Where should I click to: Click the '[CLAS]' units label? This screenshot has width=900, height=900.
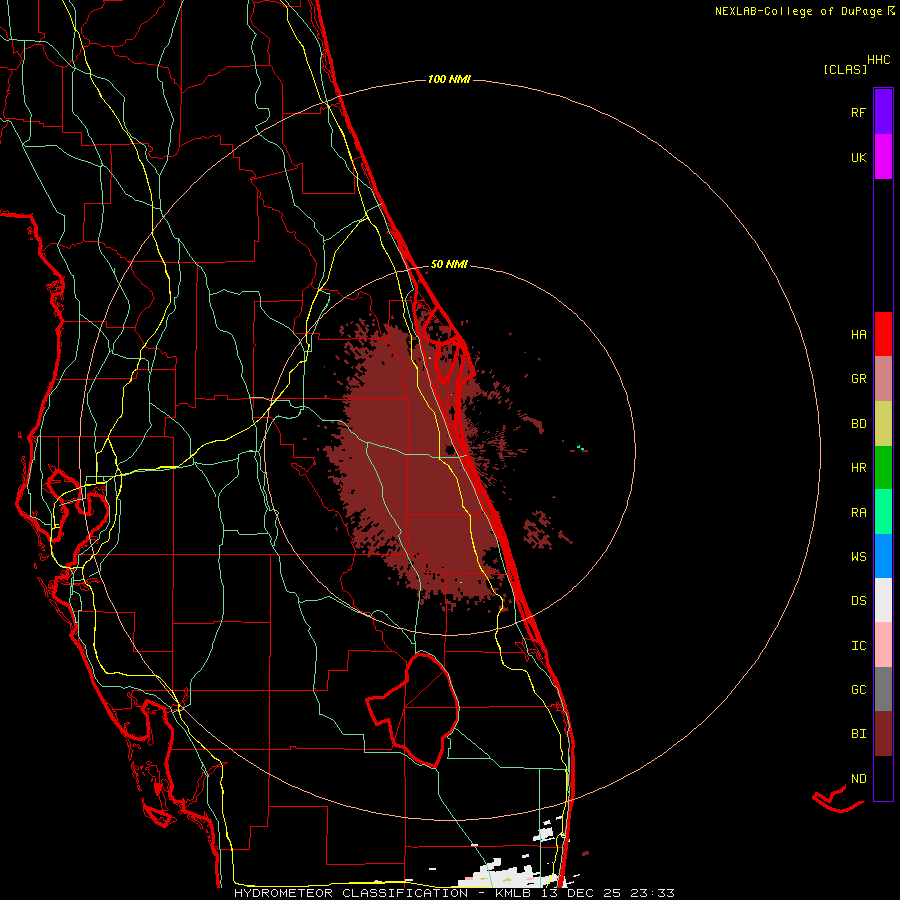(x=845, y=70)
